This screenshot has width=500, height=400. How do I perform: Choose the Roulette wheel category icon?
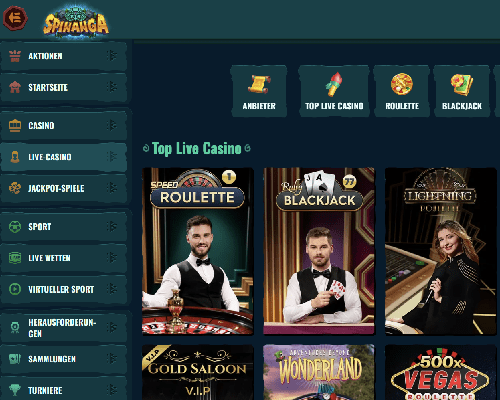402,84
